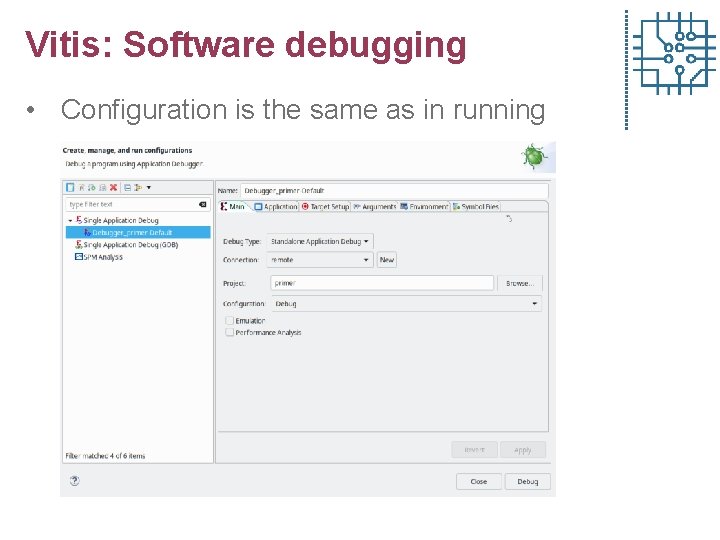
Task: Clear the filter text with the erase icon
Action: [202, 204]
